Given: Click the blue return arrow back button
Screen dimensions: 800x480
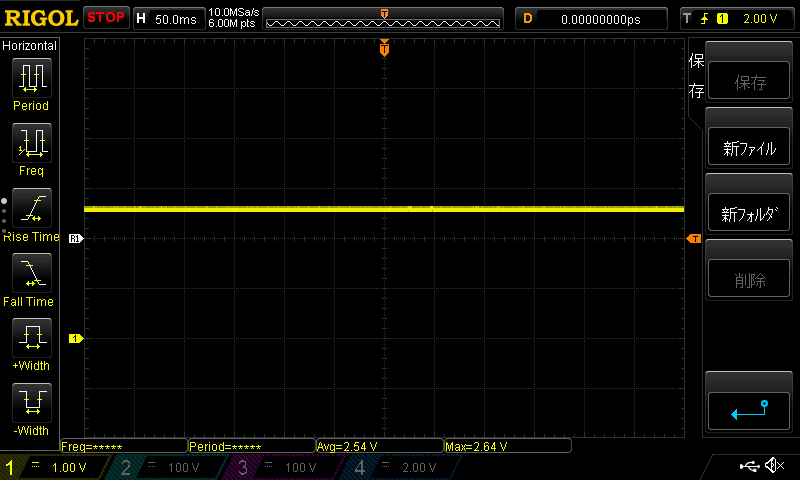Looking at the screenshot, I should [749, 411].
